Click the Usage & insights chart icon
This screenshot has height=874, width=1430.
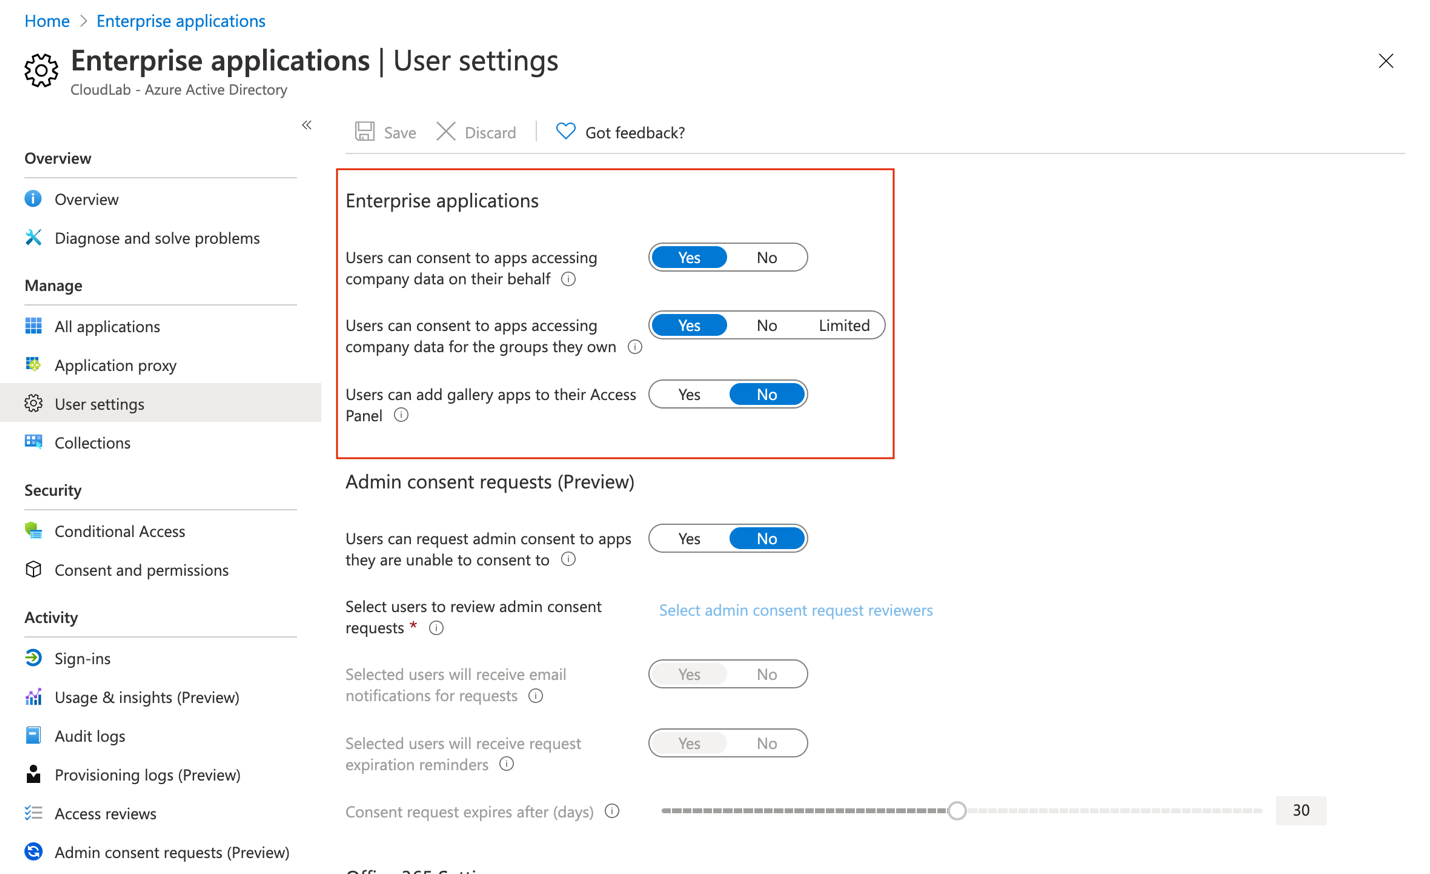pos(33,697)
